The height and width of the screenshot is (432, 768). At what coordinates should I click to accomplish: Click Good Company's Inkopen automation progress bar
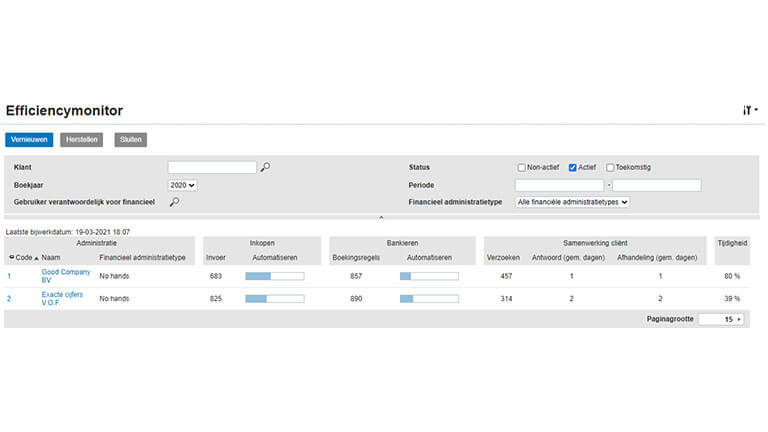coord(274,276)
